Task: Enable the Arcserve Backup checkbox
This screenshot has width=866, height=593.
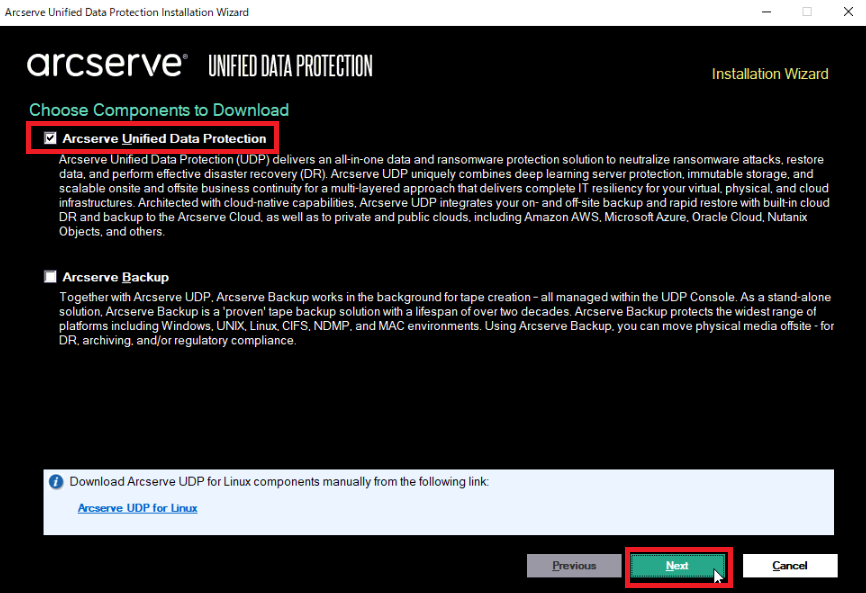Action: tap(50, 277)
